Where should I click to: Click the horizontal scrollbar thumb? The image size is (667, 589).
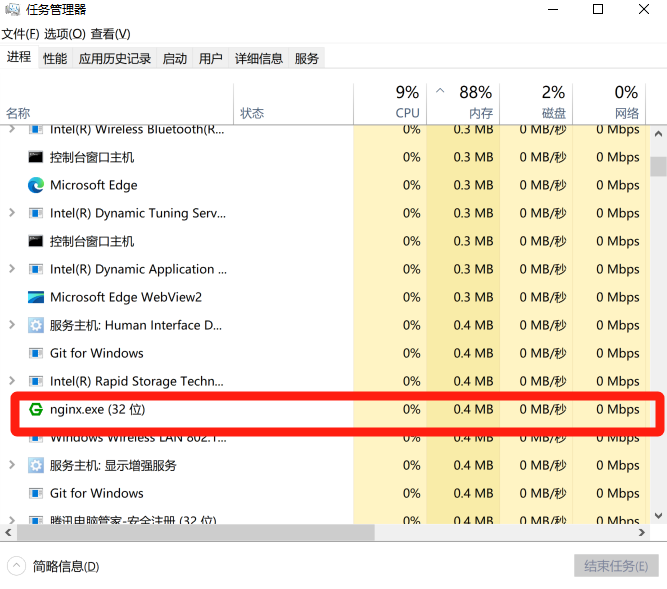tap(196, 532)
